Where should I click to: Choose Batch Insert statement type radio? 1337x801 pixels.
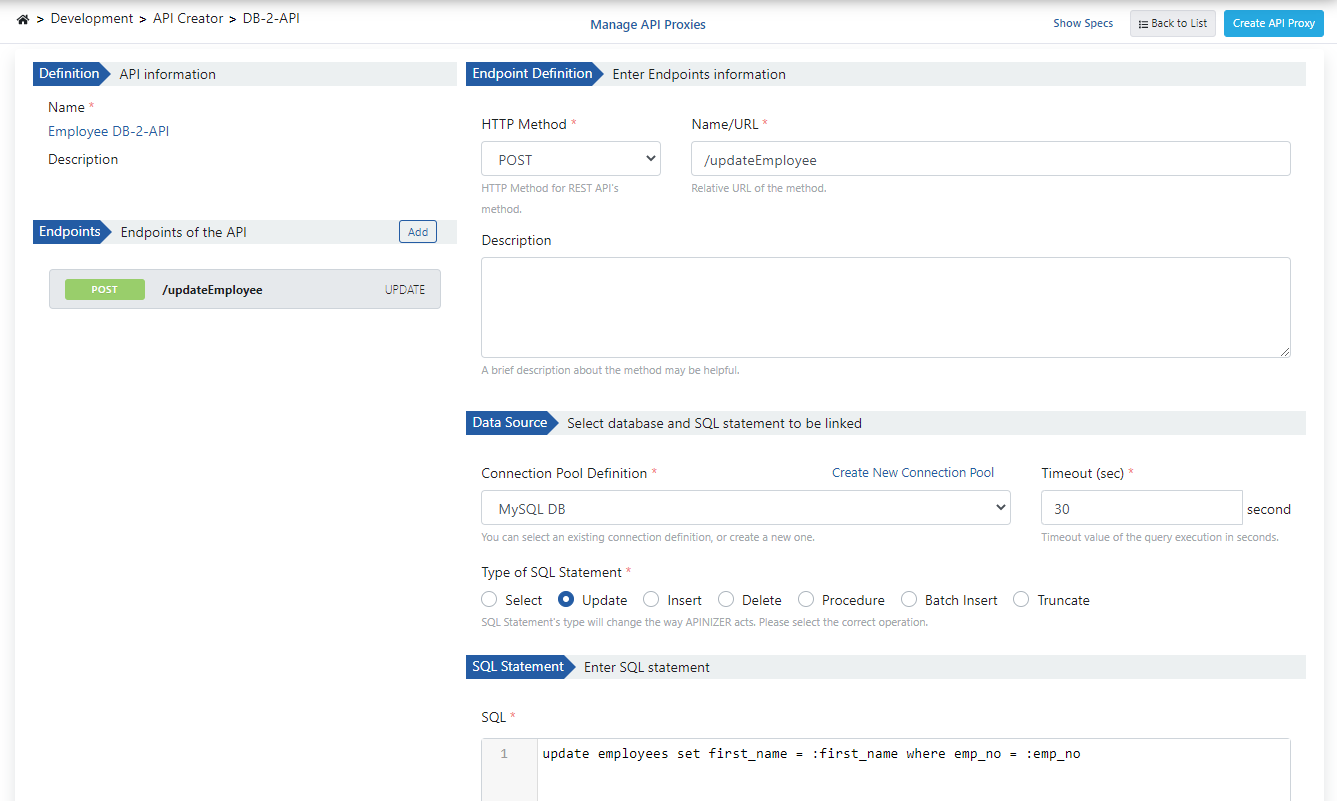pyautogui.click(x=909, y=600)
